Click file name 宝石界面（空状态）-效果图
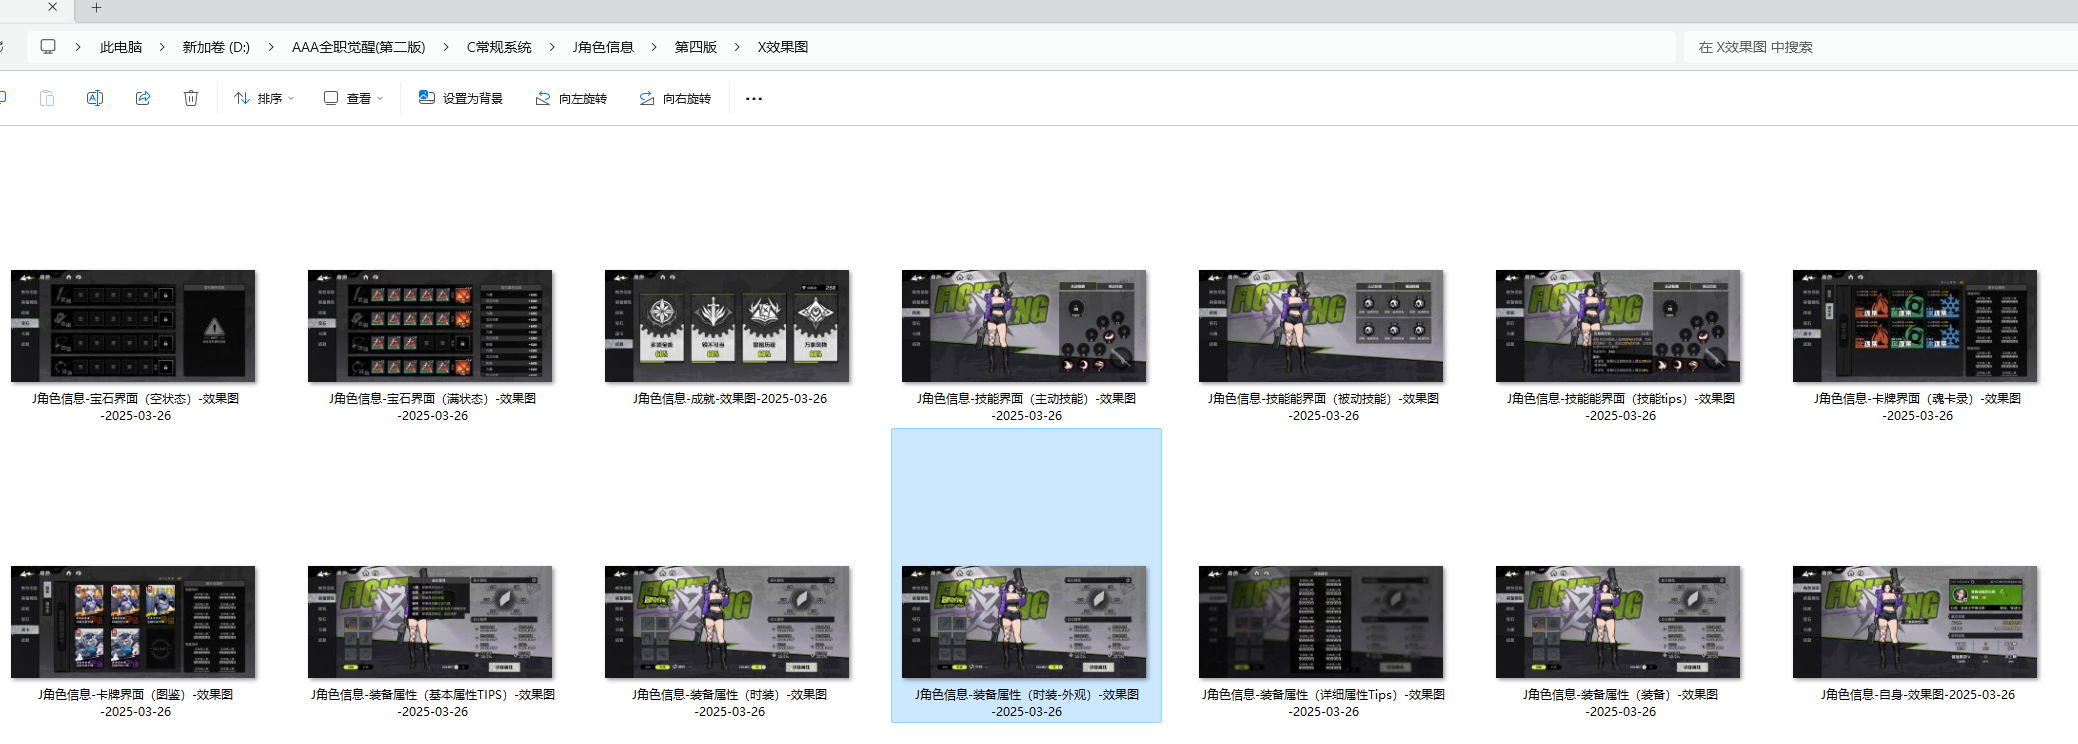 (x=136, y=407)
